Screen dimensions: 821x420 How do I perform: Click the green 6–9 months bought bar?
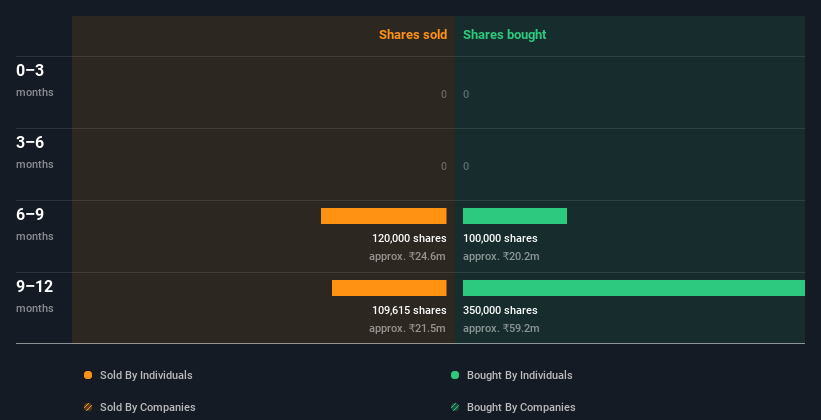coord(515,216)
